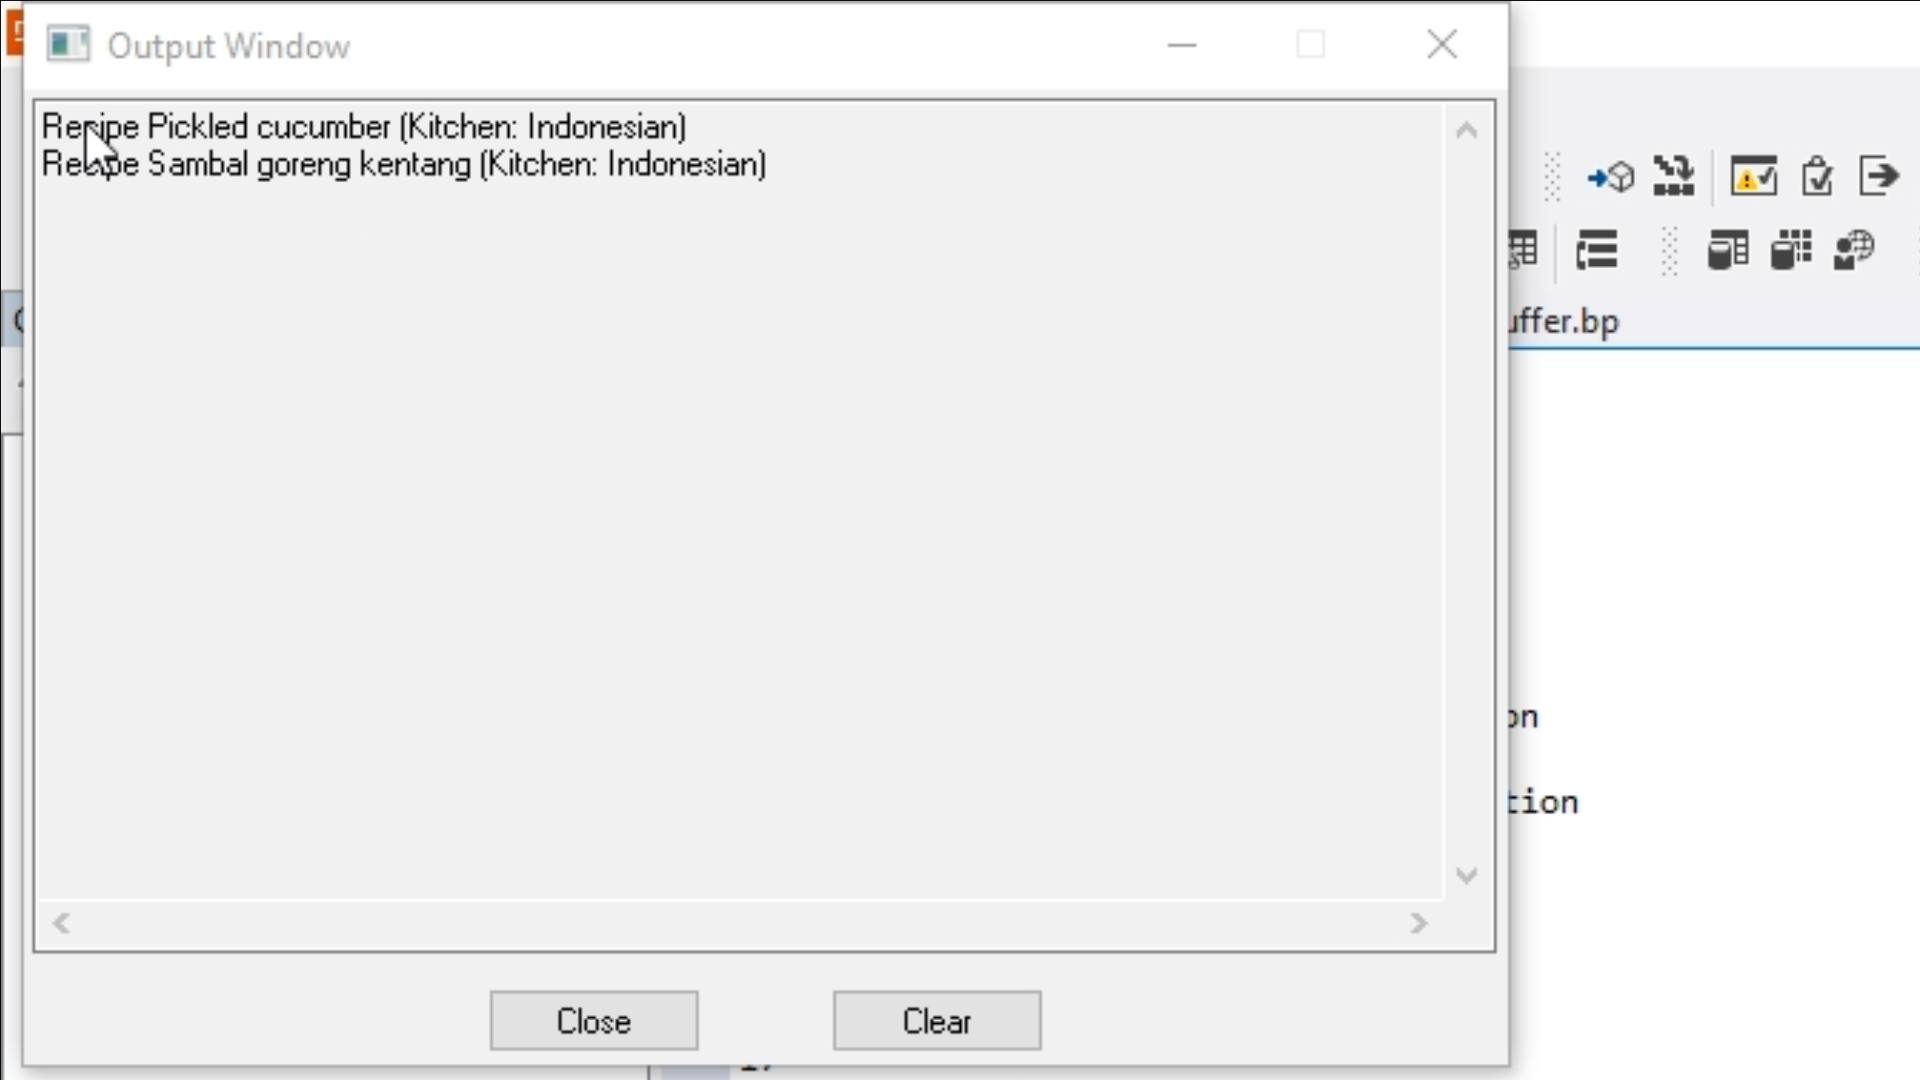The height and width of the screenshot is (1080, 1920).
Task: Click the exit arrow document icon
Action: pyautogui.click(x=1879, y=176)
